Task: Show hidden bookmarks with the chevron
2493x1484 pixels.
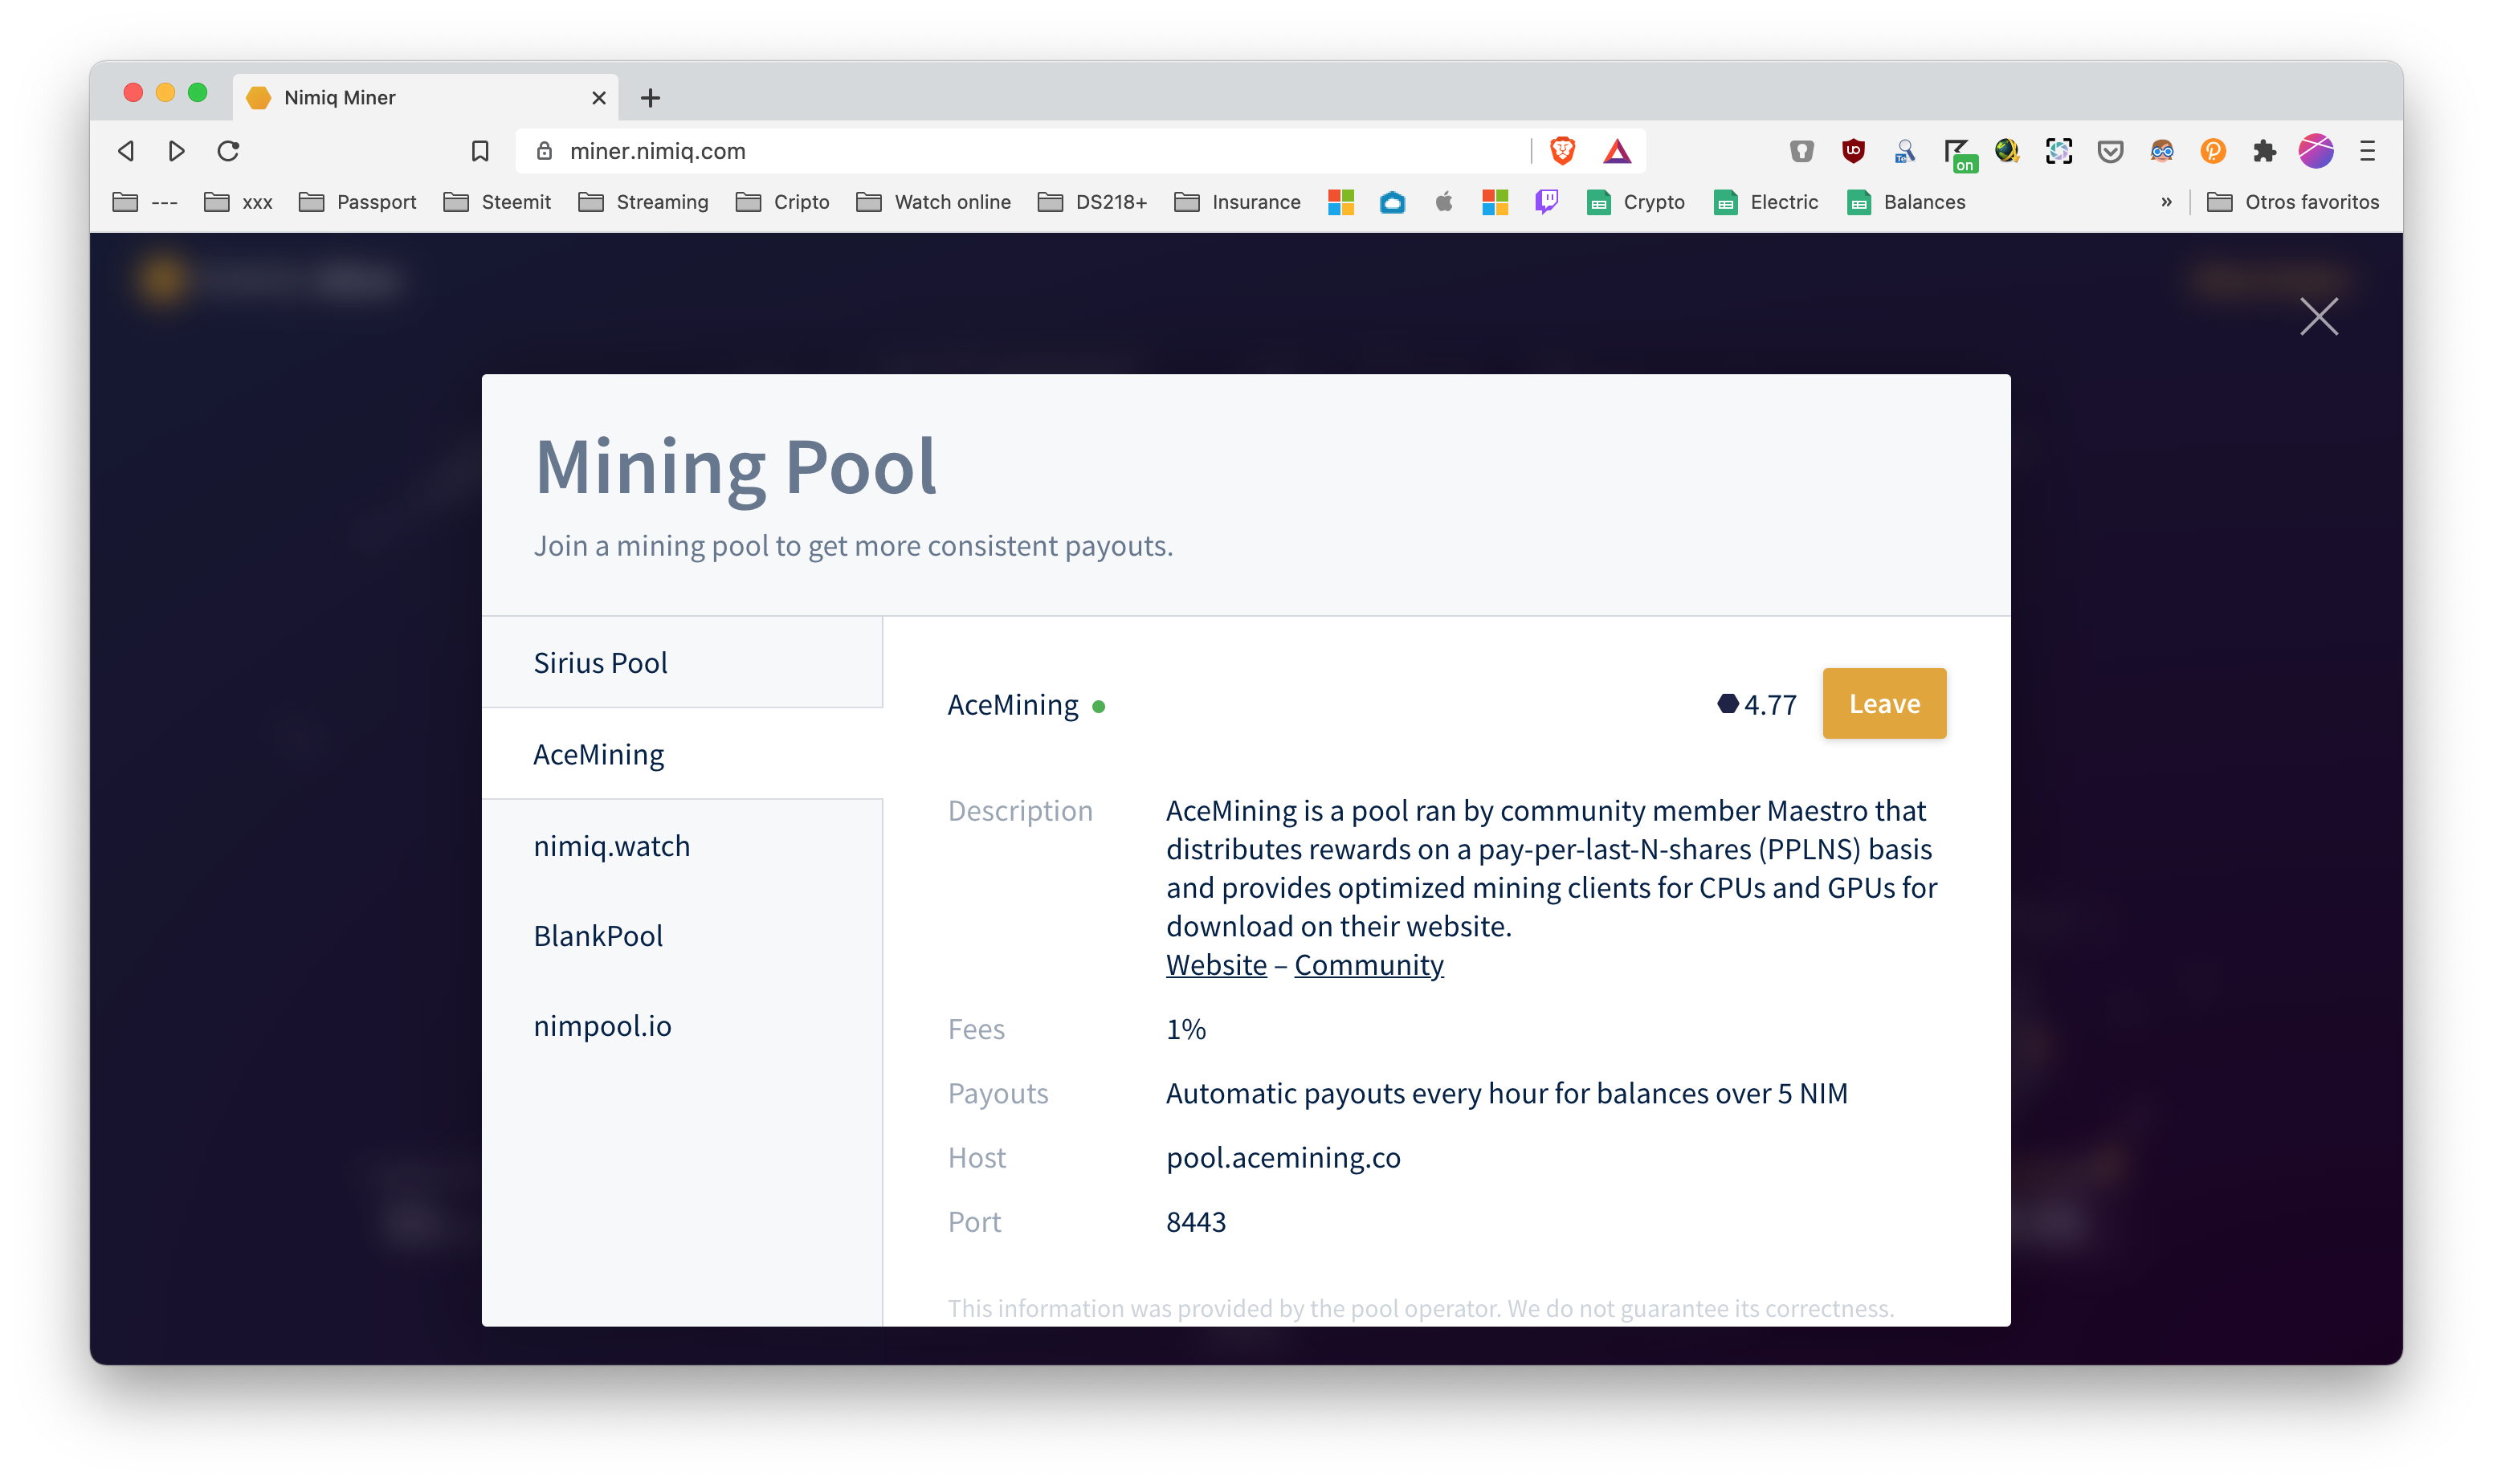Action: coord(2166,202)
